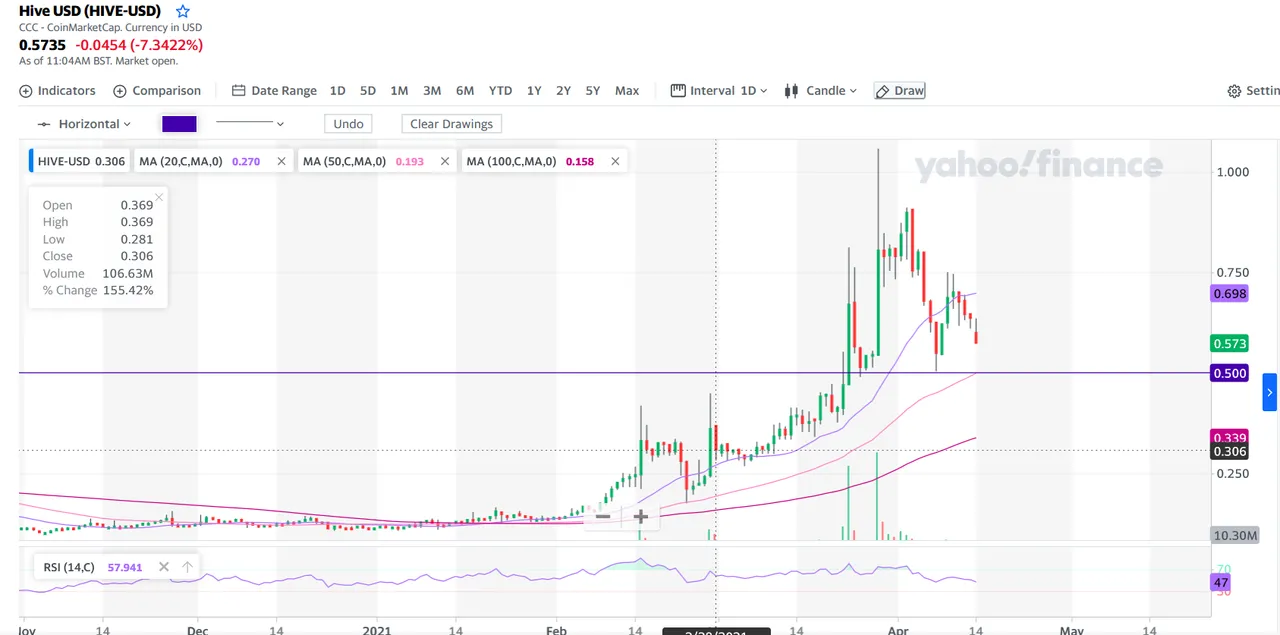Remove the MA (100,C,MA,0) indicator
1280x635 pixels.
pyautogui.click(x=615, y=161)
